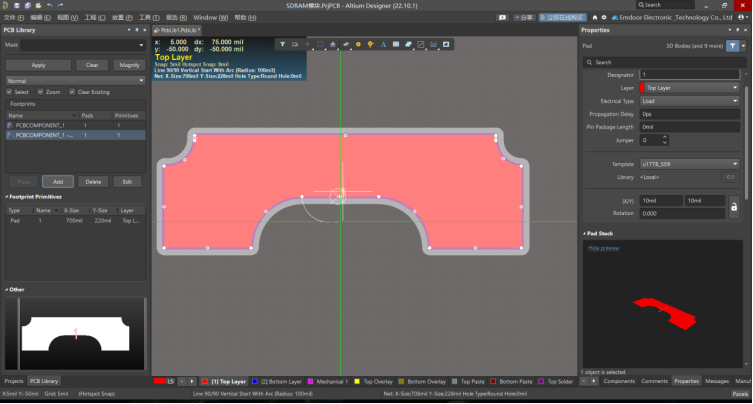Uncheck the Zoom checkbox
This screenshot has width=753, height=404.
tap(41, 92)
